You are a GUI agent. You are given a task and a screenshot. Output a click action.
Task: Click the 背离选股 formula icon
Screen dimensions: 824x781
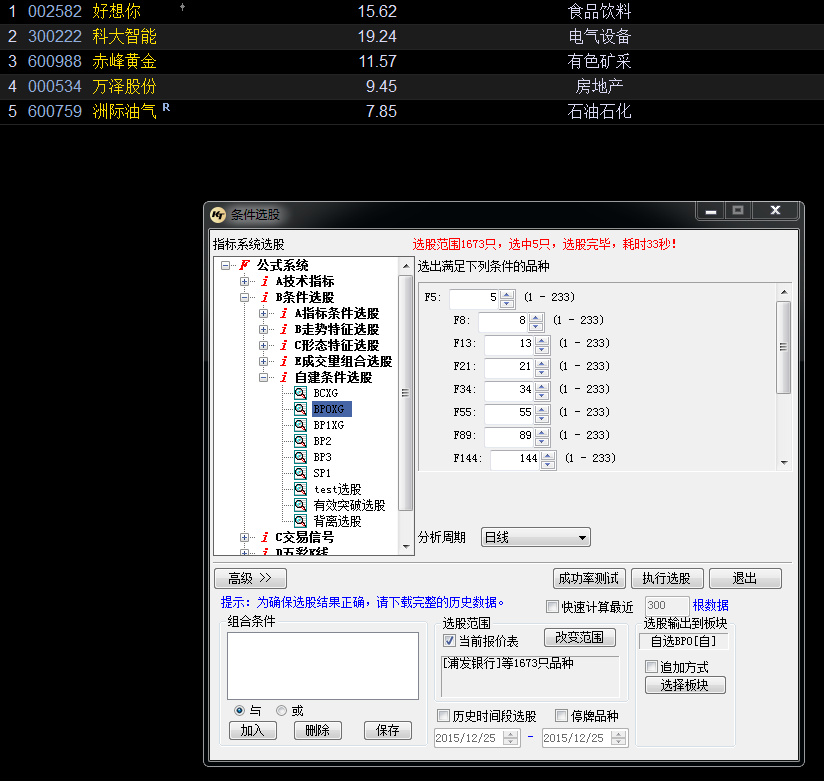300,521
